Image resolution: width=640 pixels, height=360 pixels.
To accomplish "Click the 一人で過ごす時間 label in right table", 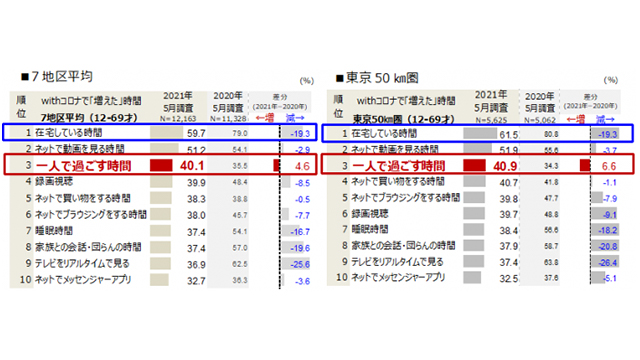I will tap(398, 166).
